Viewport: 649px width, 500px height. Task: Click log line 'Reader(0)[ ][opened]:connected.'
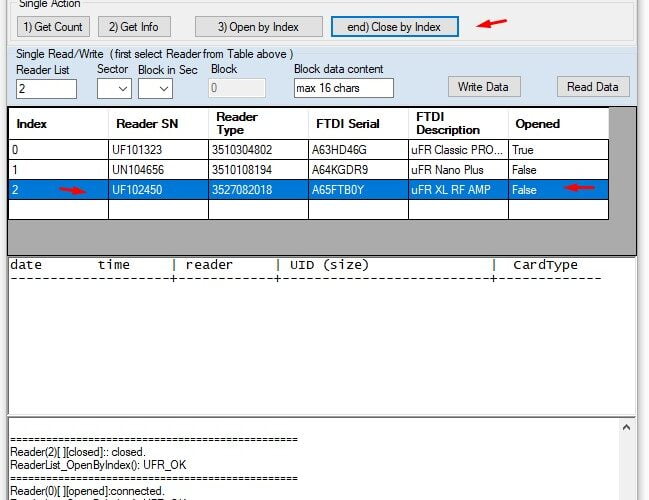point(87,491)
